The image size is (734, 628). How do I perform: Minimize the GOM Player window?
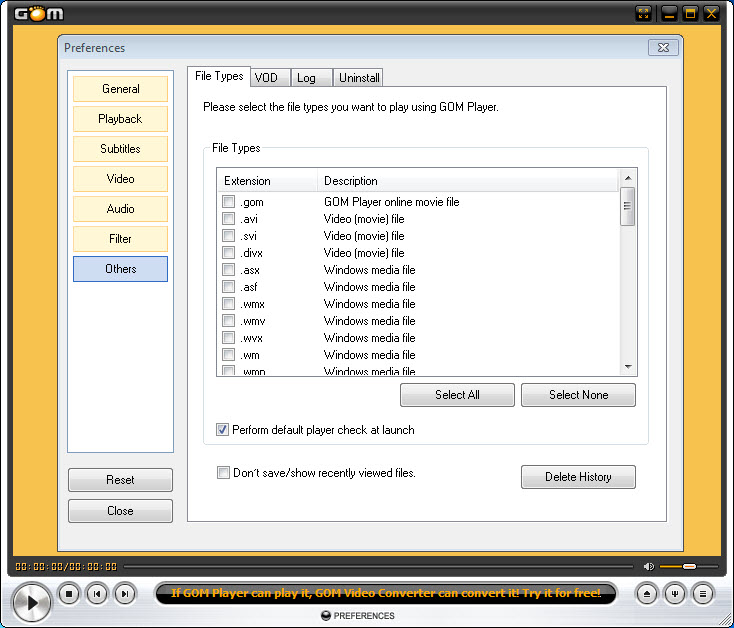click(x=670, y=14)
